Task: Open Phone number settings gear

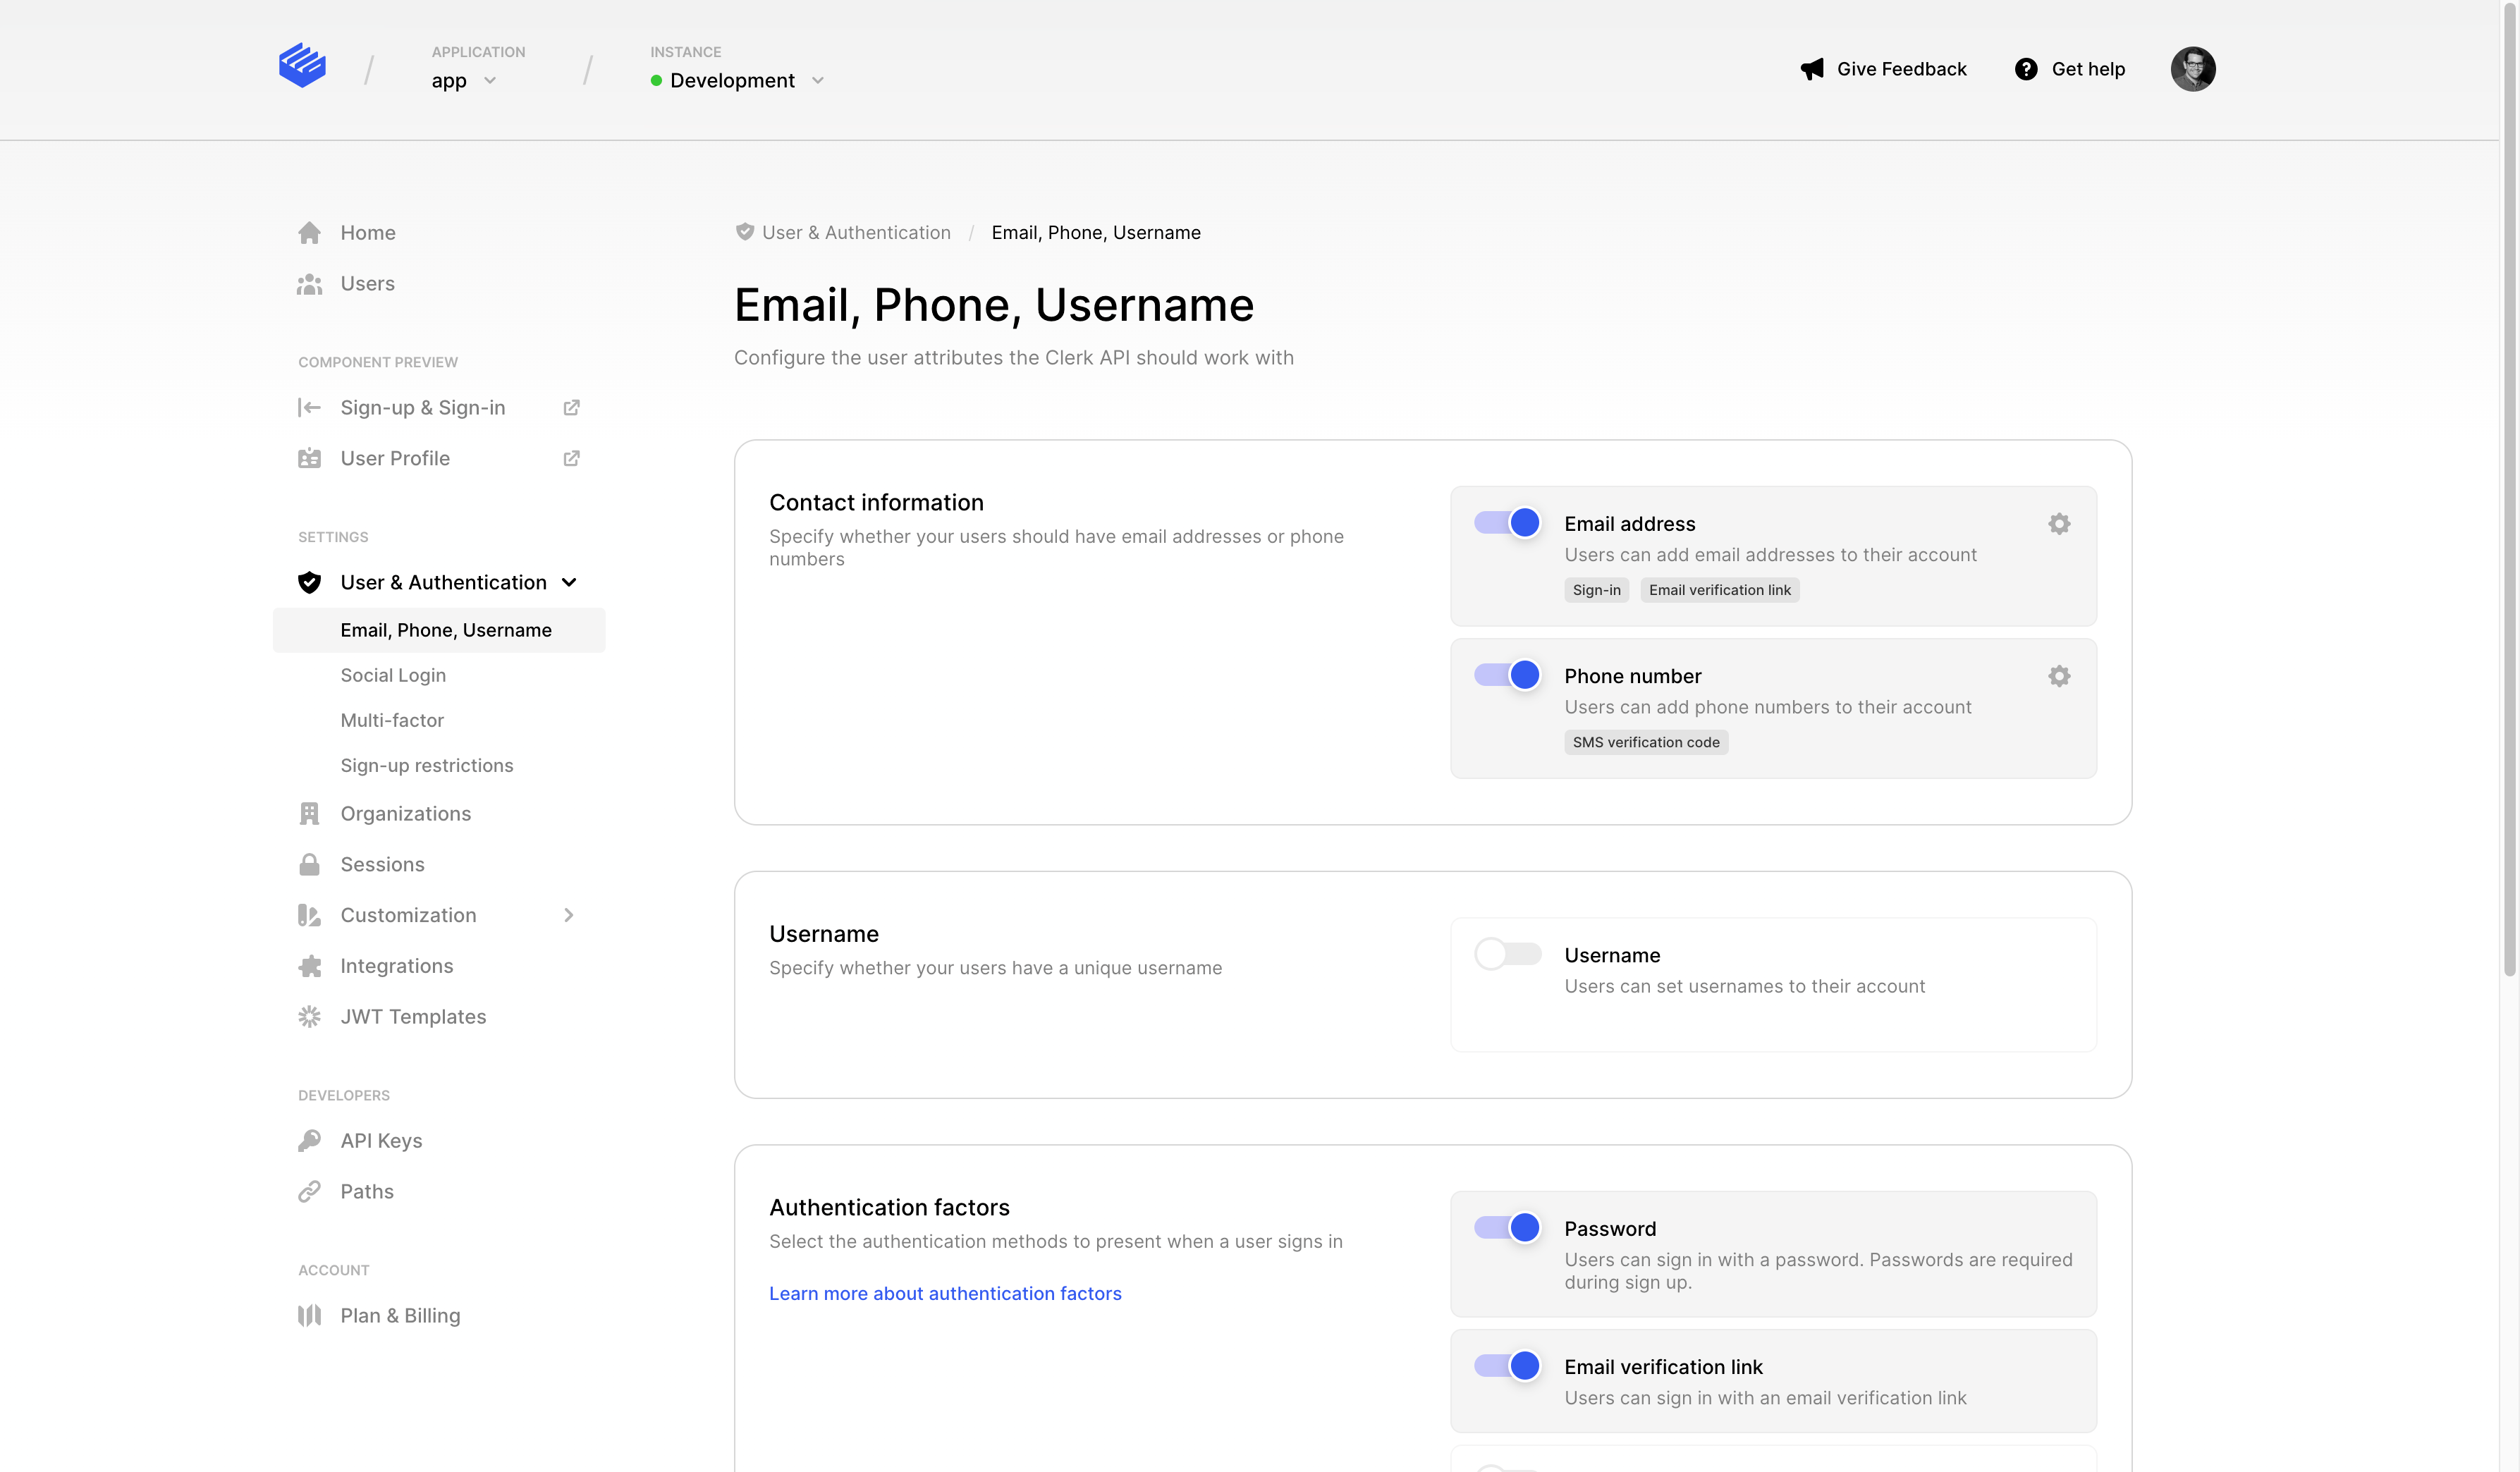Action: click(x=2058, y=676)
